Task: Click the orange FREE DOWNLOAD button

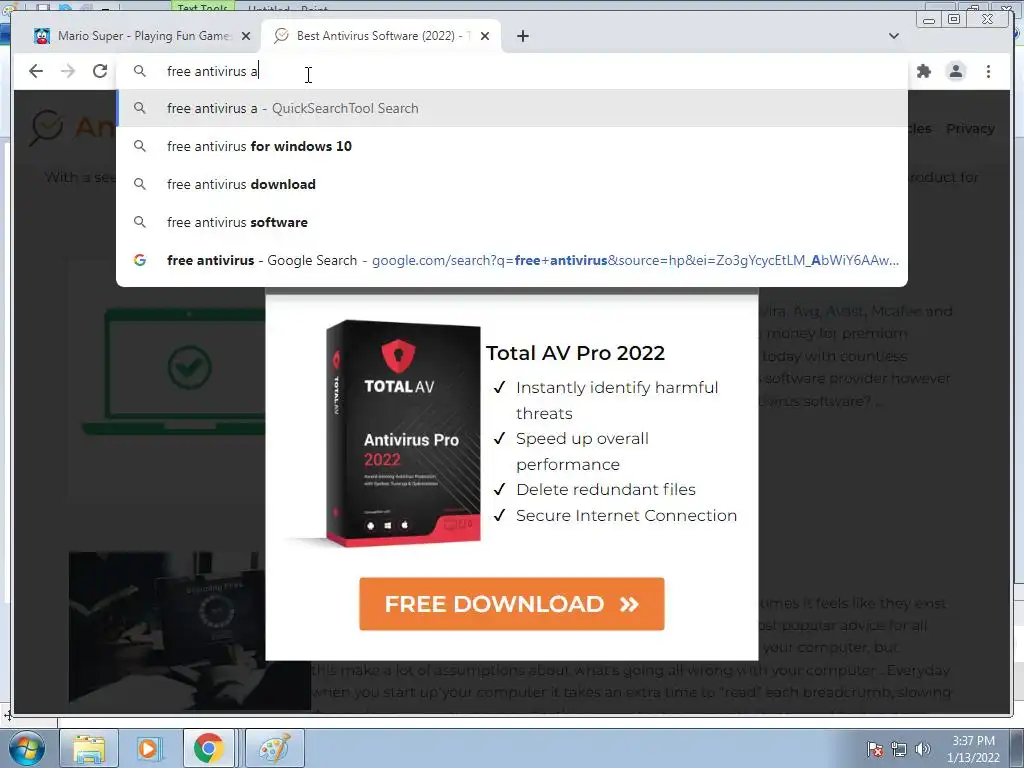Action: pyautogui.click(x=511, y=603)
